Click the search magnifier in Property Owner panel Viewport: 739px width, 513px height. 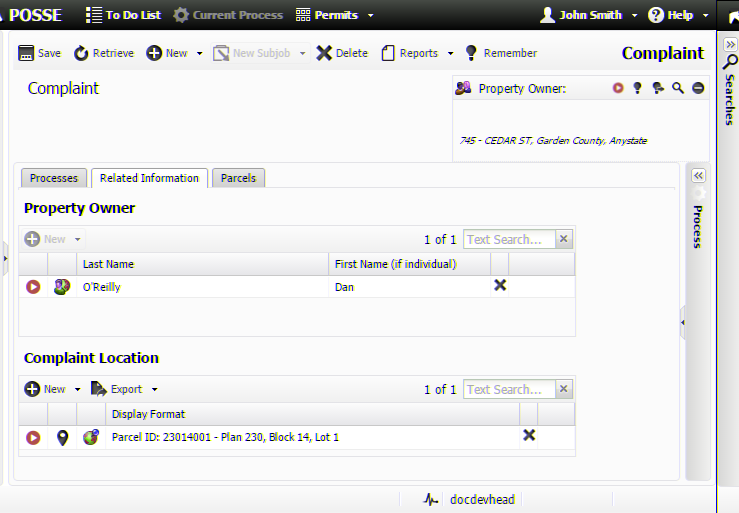[x=678, y=88]
